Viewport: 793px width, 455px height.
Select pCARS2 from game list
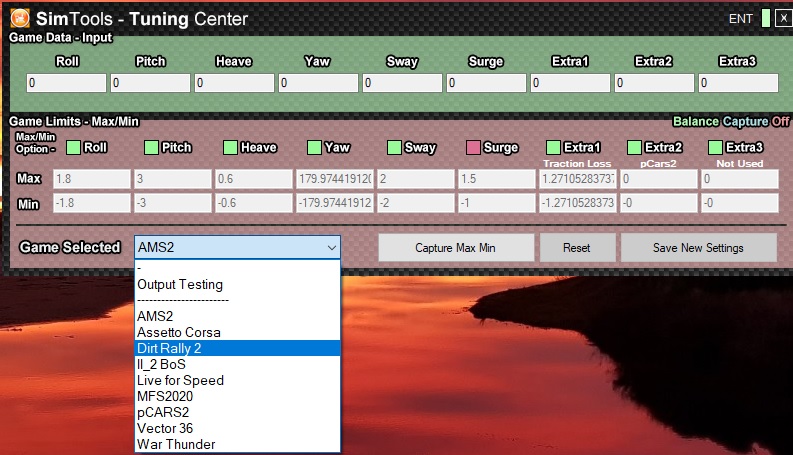coord(237,413)
